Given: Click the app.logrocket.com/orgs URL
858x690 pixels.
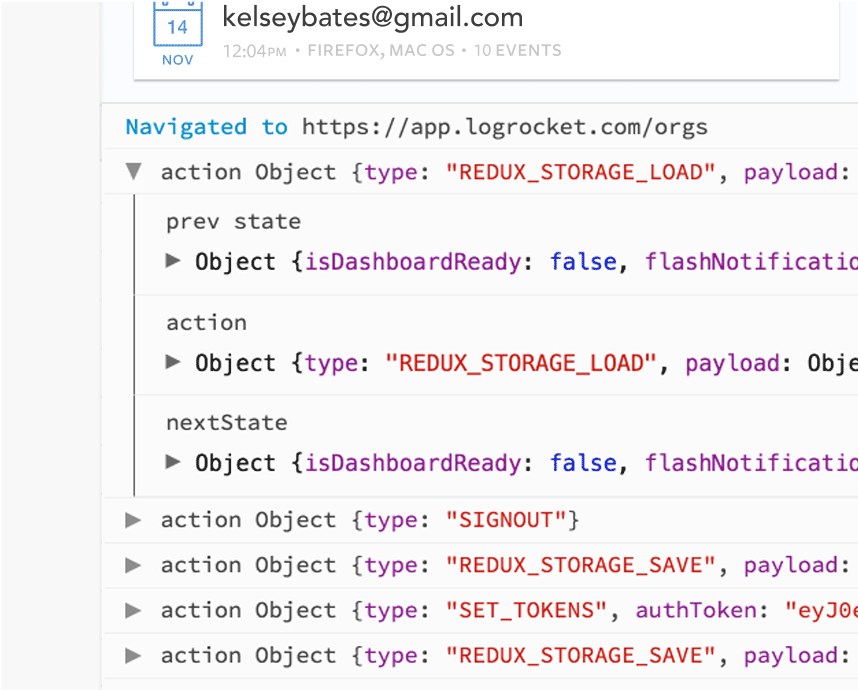Looking at the screenshot, I should tap(505, 127).
